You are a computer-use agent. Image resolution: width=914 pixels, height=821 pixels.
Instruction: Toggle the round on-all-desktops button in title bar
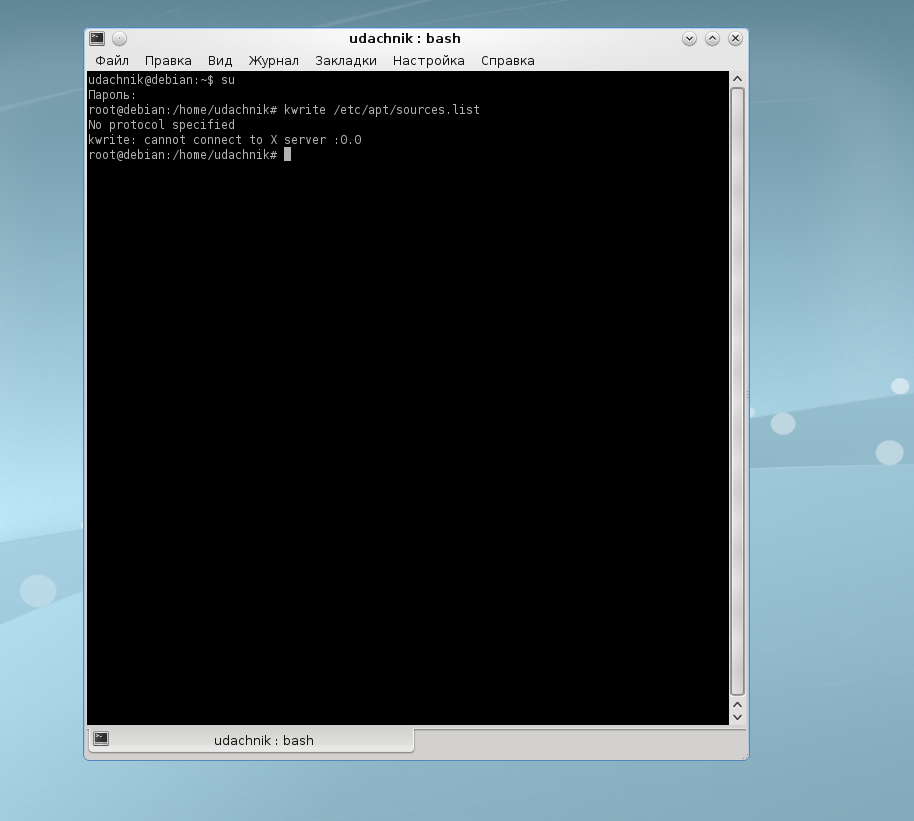pos(119,39)
